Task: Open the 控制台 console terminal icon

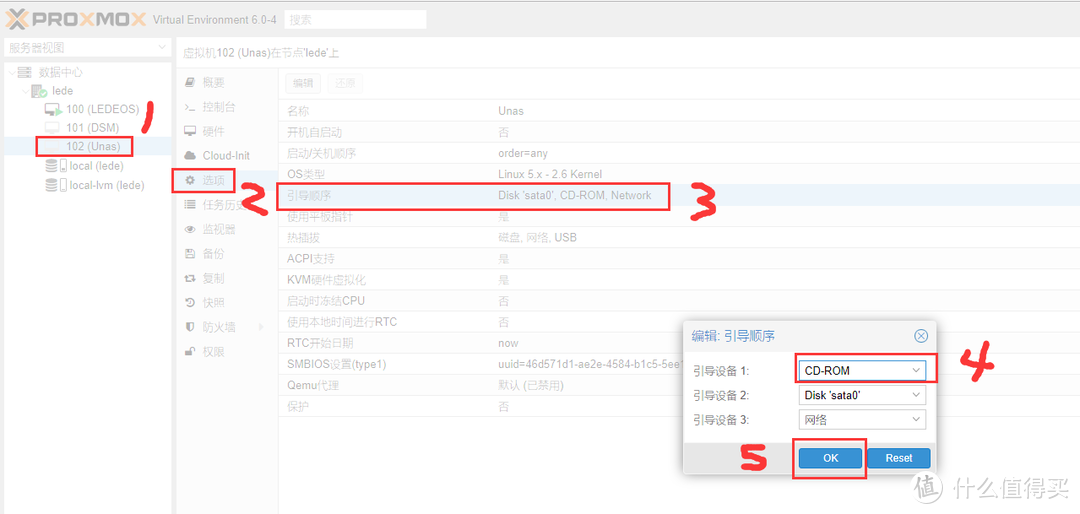Action: coord(190,107)
